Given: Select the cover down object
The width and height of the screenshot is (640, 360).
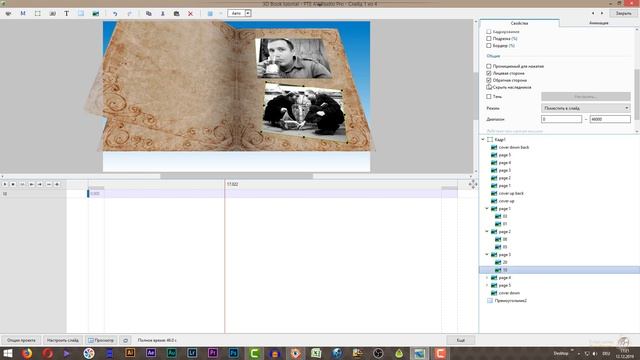Looking at the screenshot, I should [x=509, y=293].
